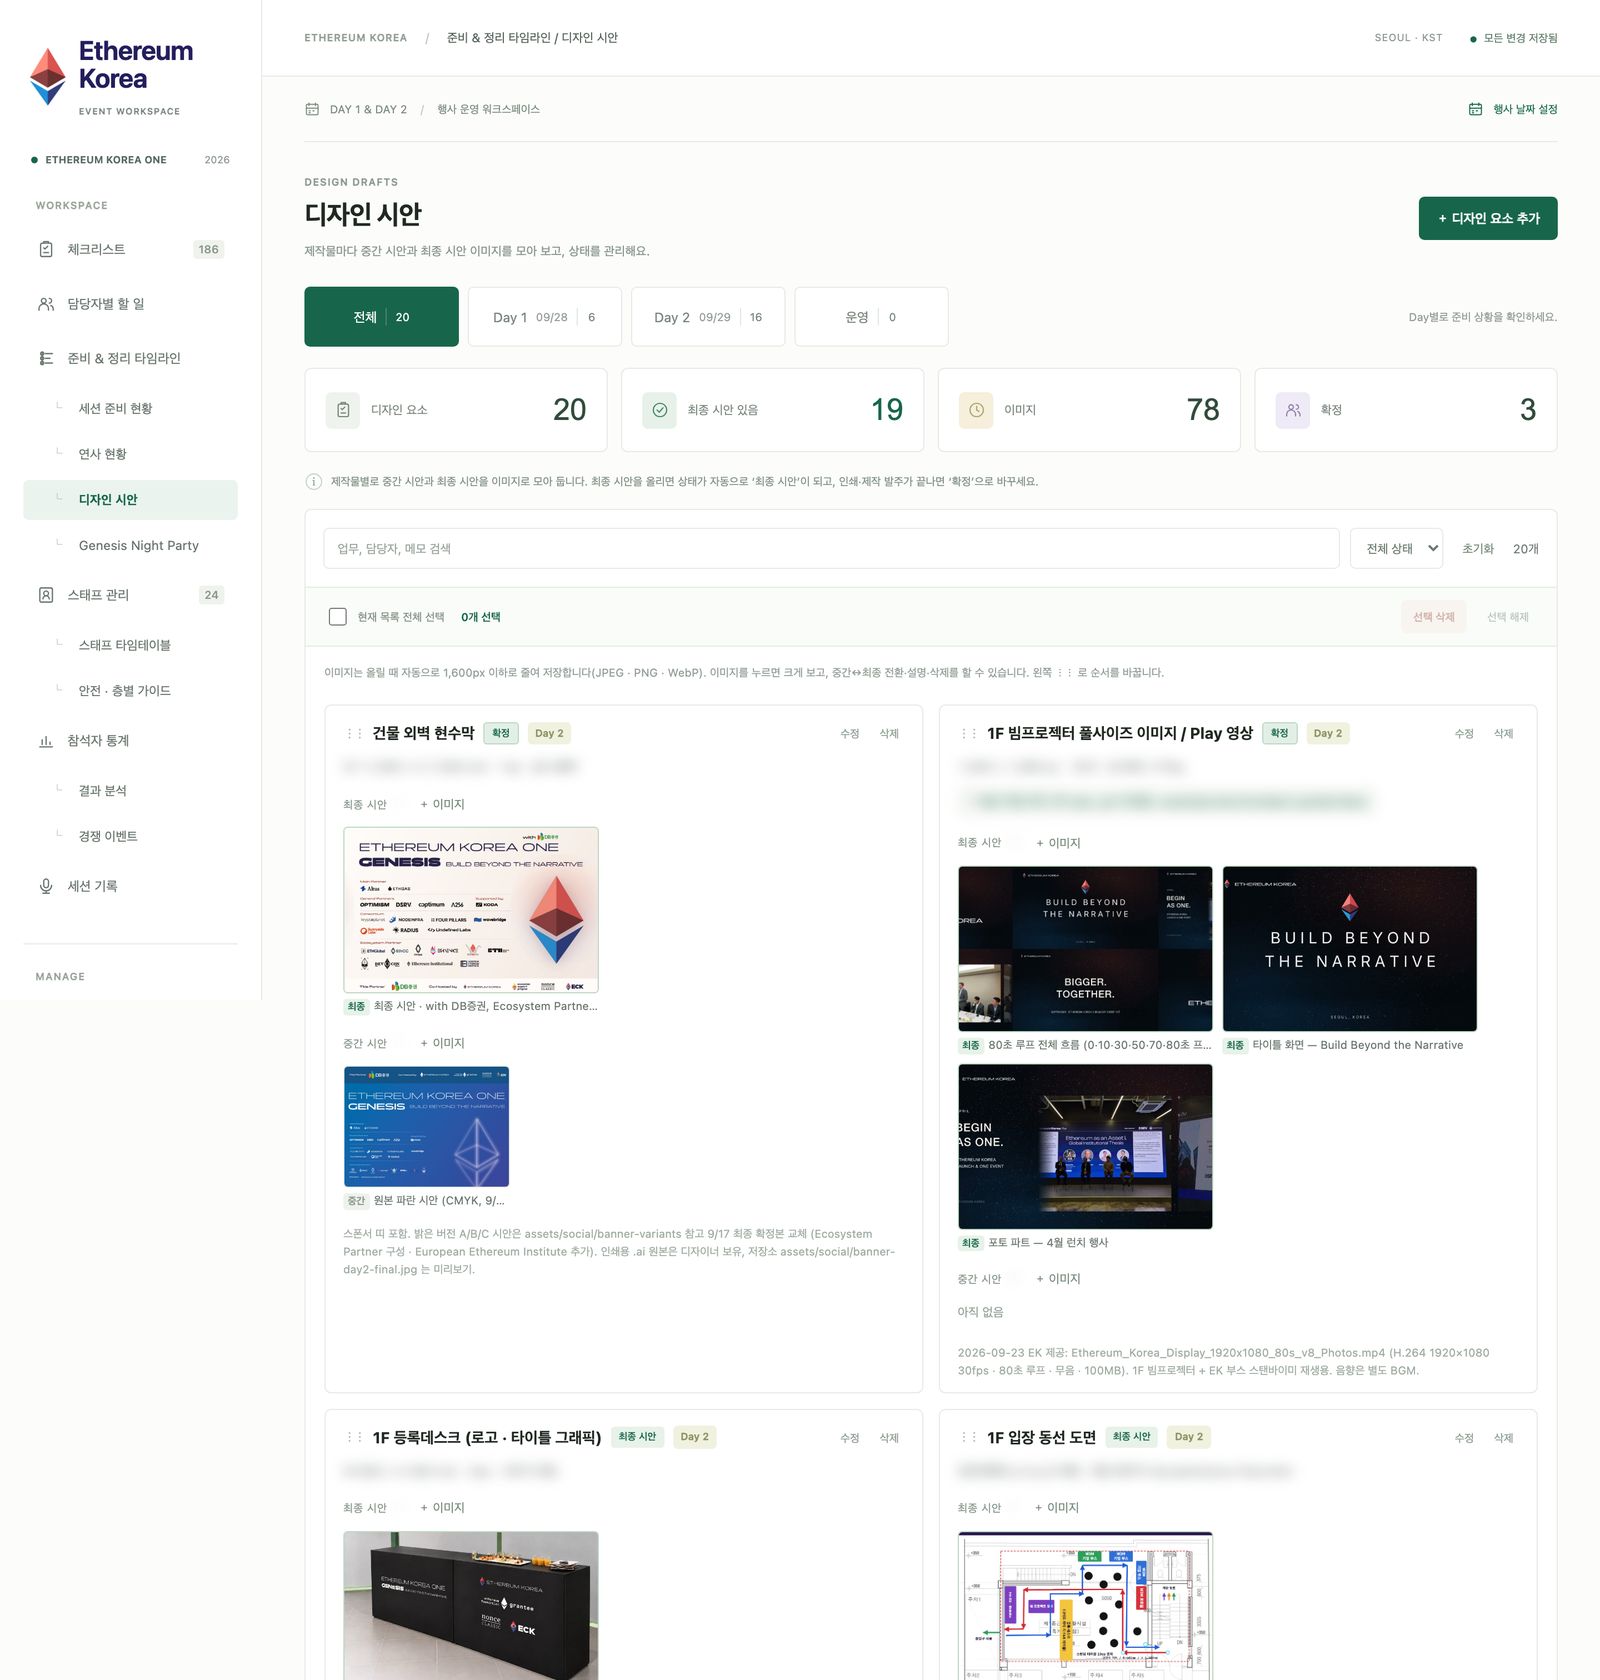Click the 확정 people icon in stats

point(1293,410)
